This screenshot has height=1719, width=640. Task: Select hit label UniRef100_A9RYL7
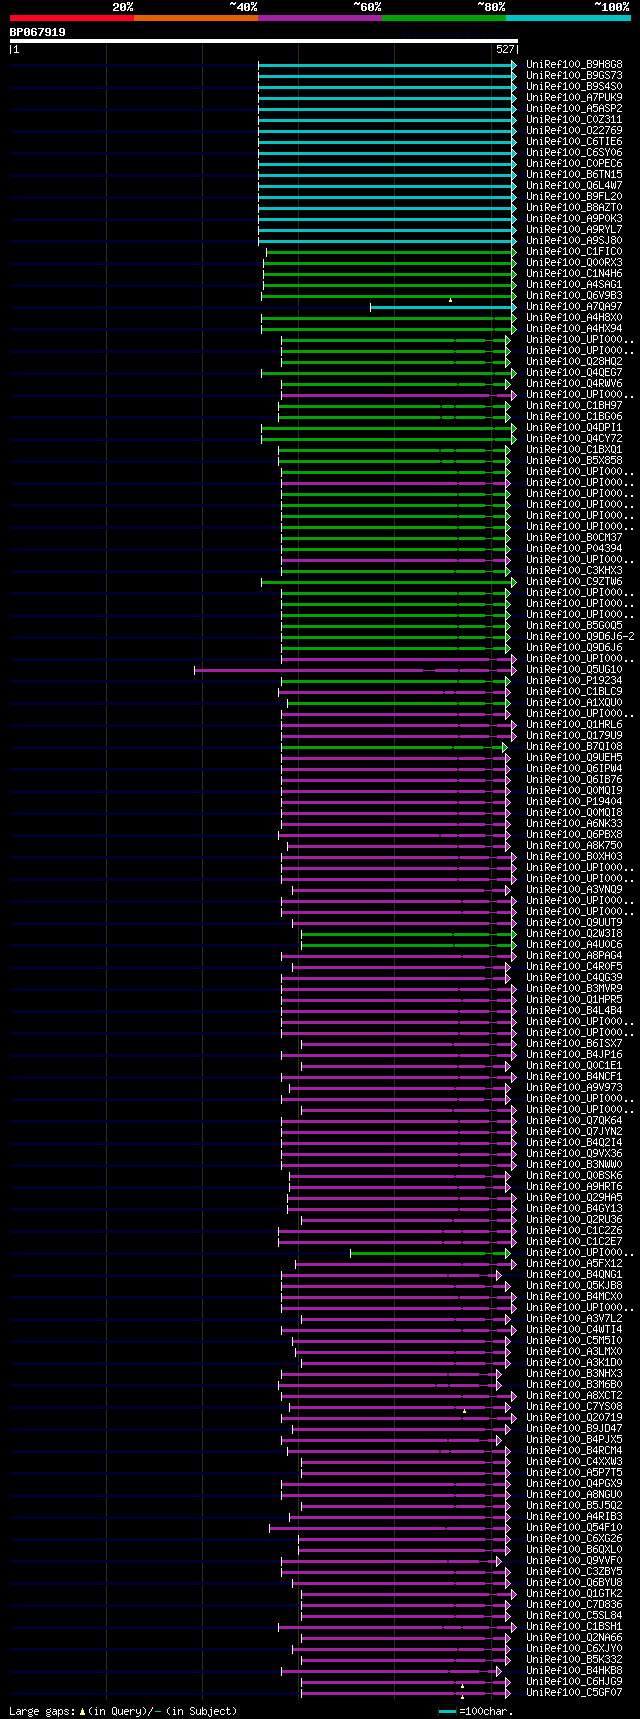574,229
